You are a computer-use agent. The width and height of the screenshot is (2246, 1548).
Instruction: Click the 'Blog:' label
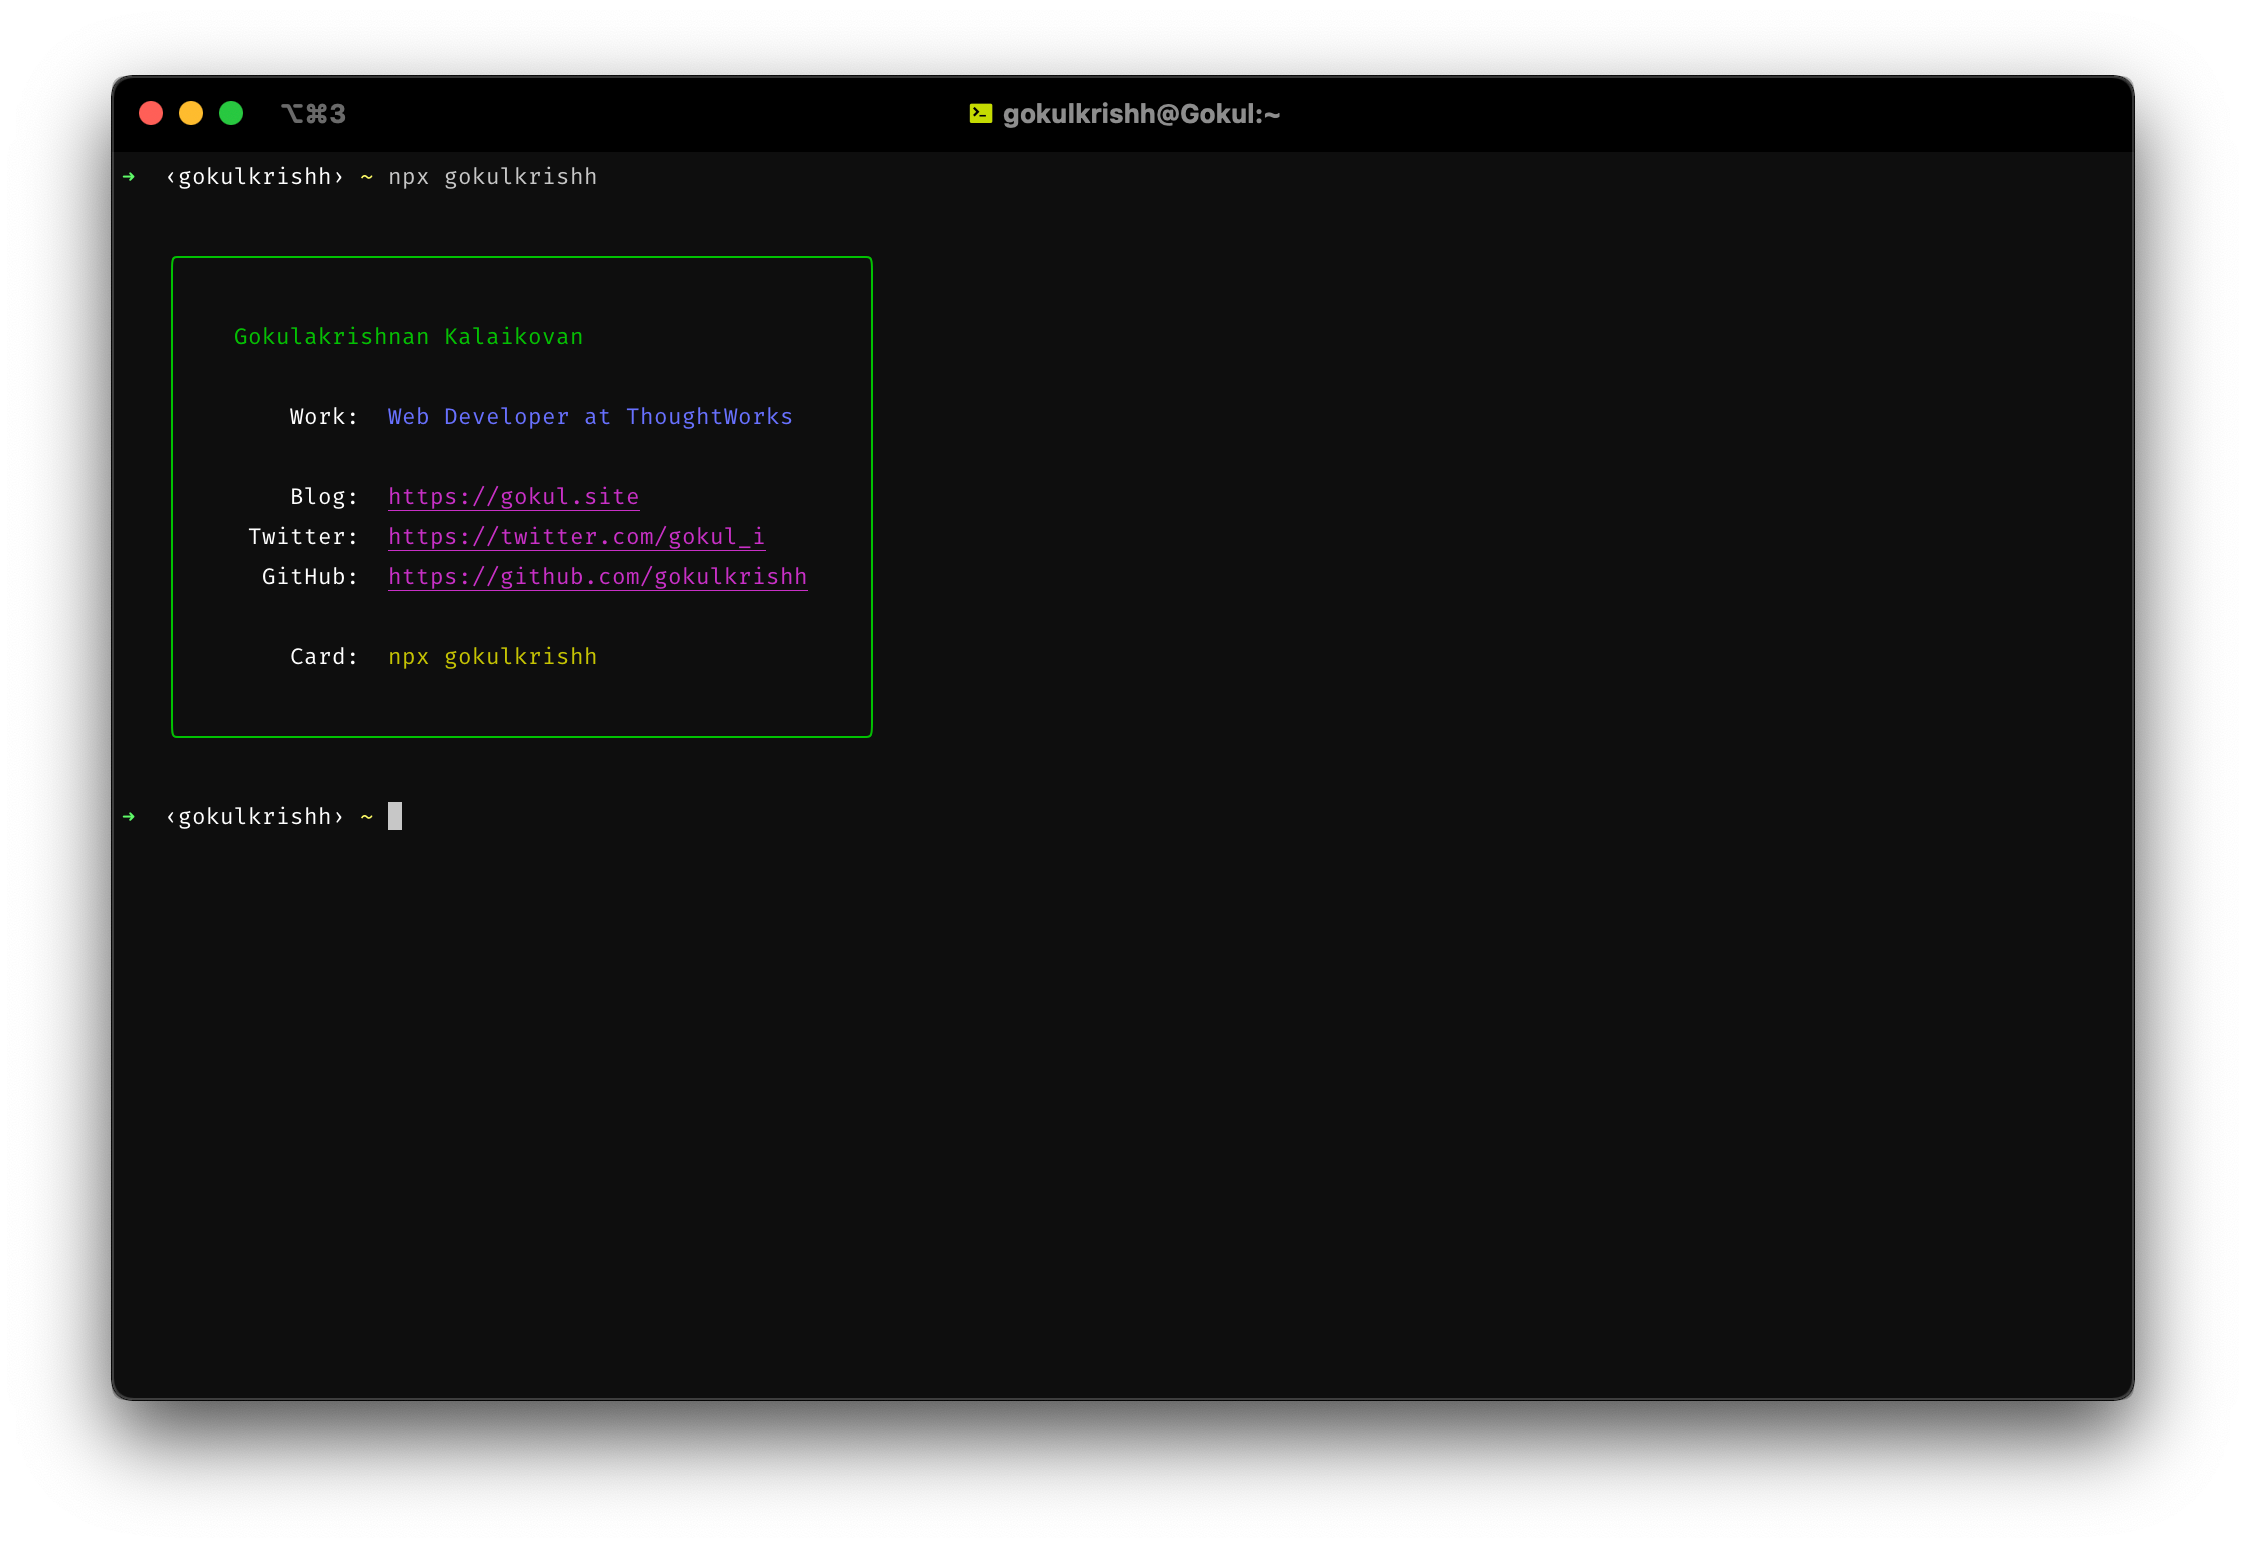324,497
